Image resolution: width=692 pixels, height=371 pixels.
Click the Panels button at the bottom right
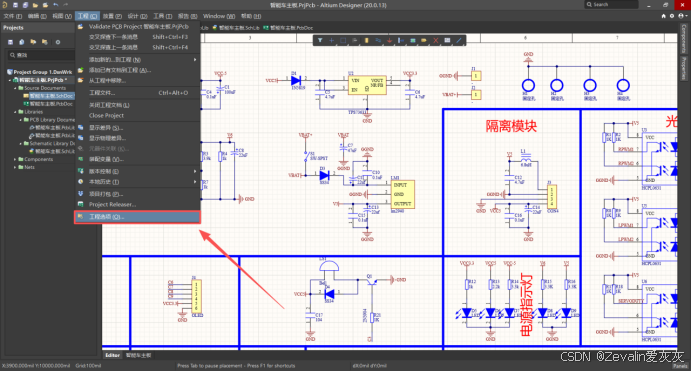pyautogui.click(x=680, y=366)
